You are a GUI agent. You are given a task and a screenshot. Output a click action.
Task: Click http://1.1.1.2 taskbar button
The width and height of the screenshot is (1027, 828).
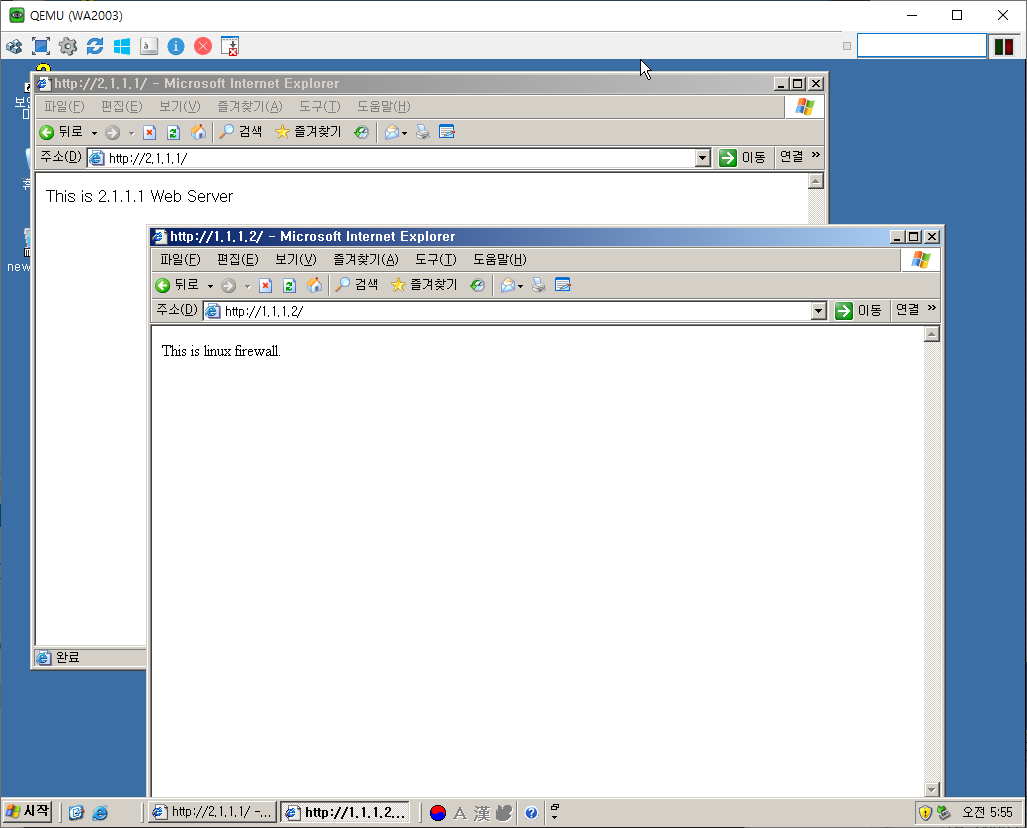coord(345,812)
